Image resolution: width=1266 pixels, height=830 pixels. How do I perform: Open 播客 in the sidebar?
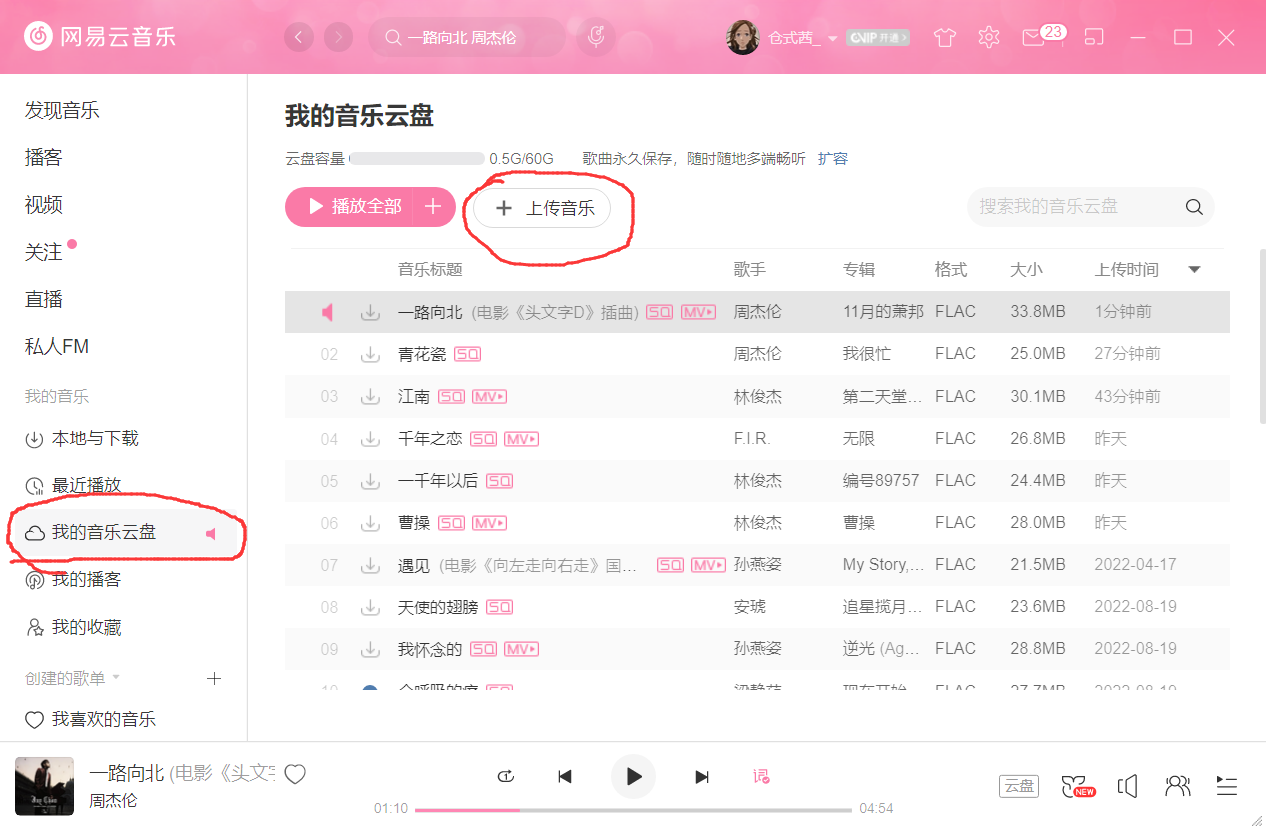44,157
